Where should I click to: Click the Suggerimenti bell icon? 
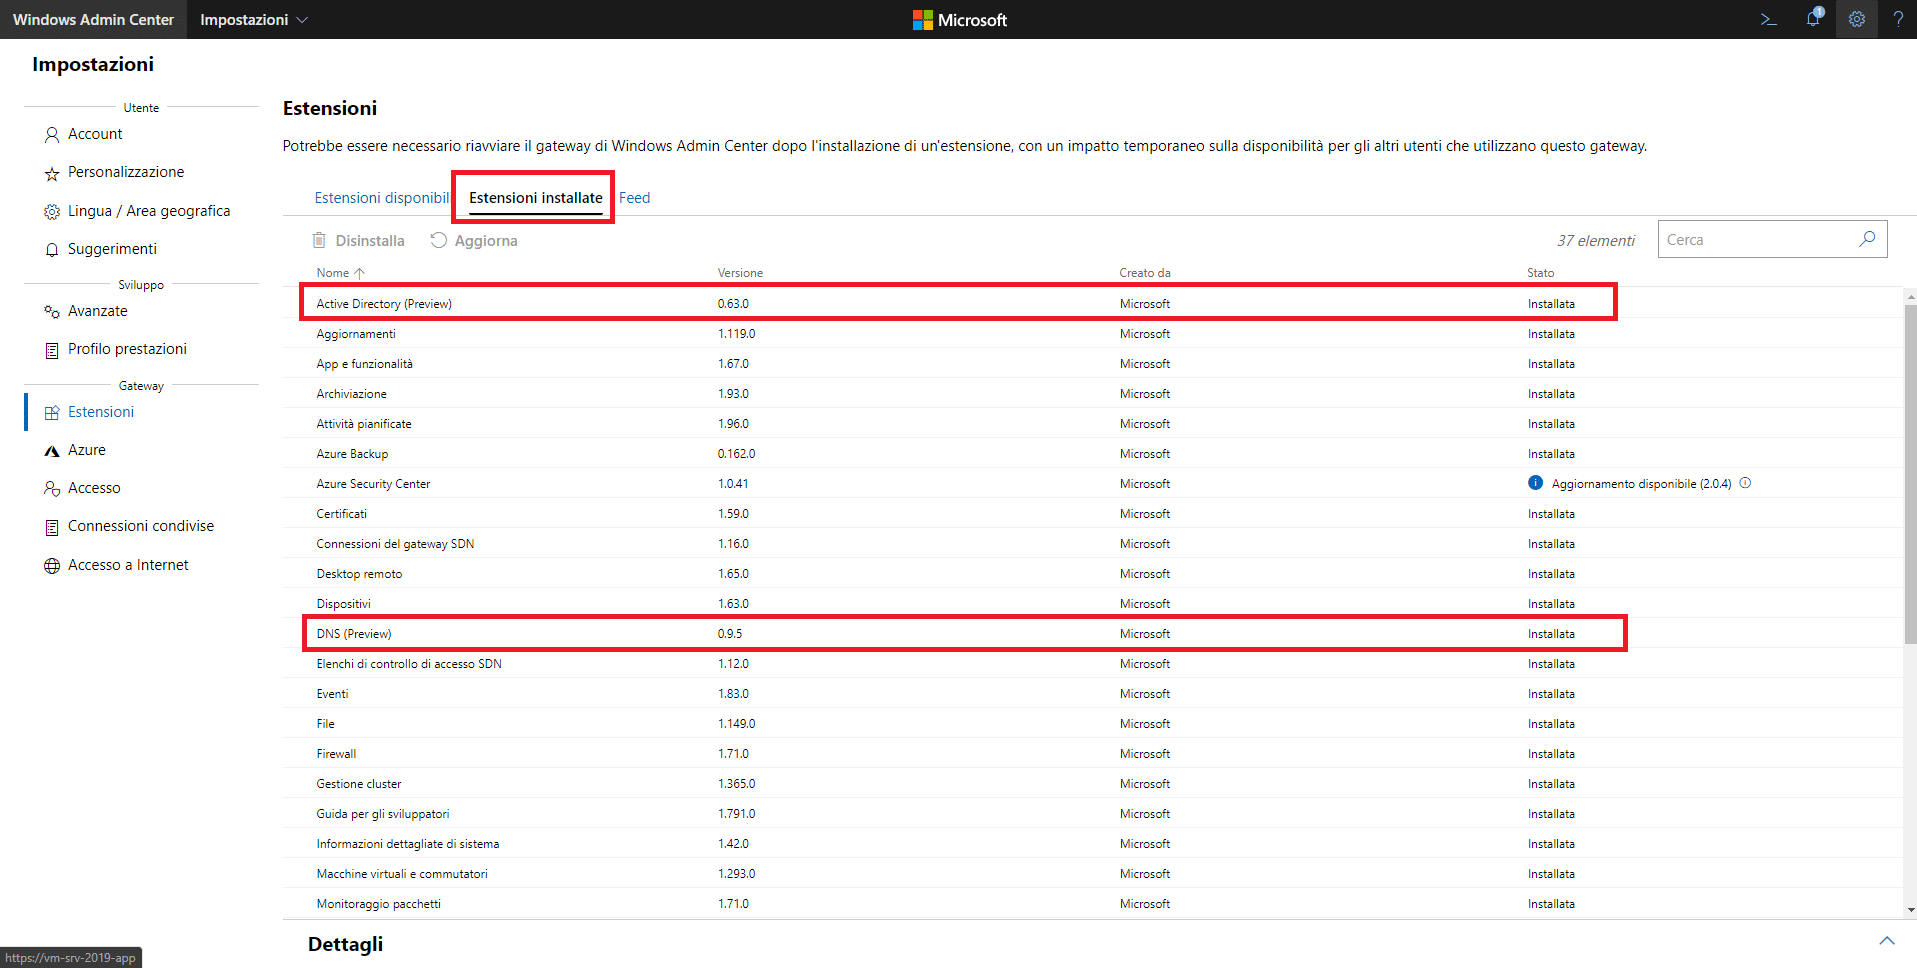click(x=52, y=249)
